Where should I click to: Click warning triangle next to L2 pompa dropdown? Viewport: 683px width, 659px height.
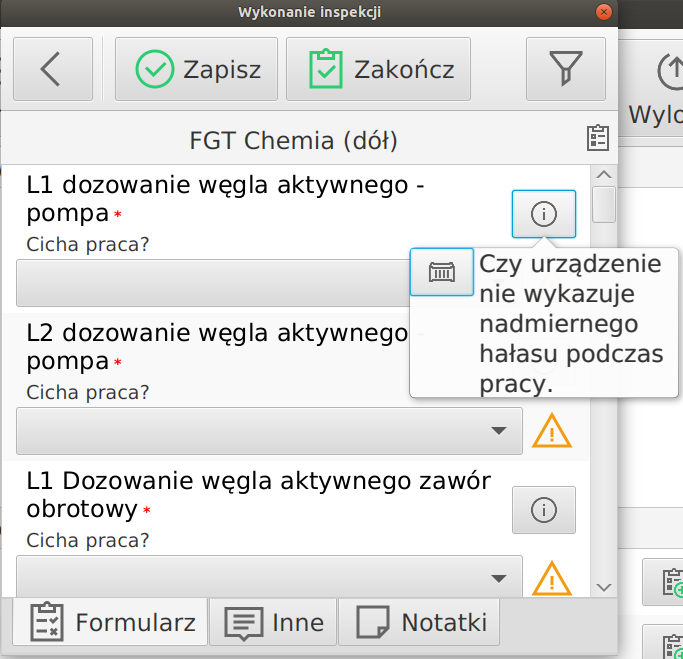click(x=551, y=431)
